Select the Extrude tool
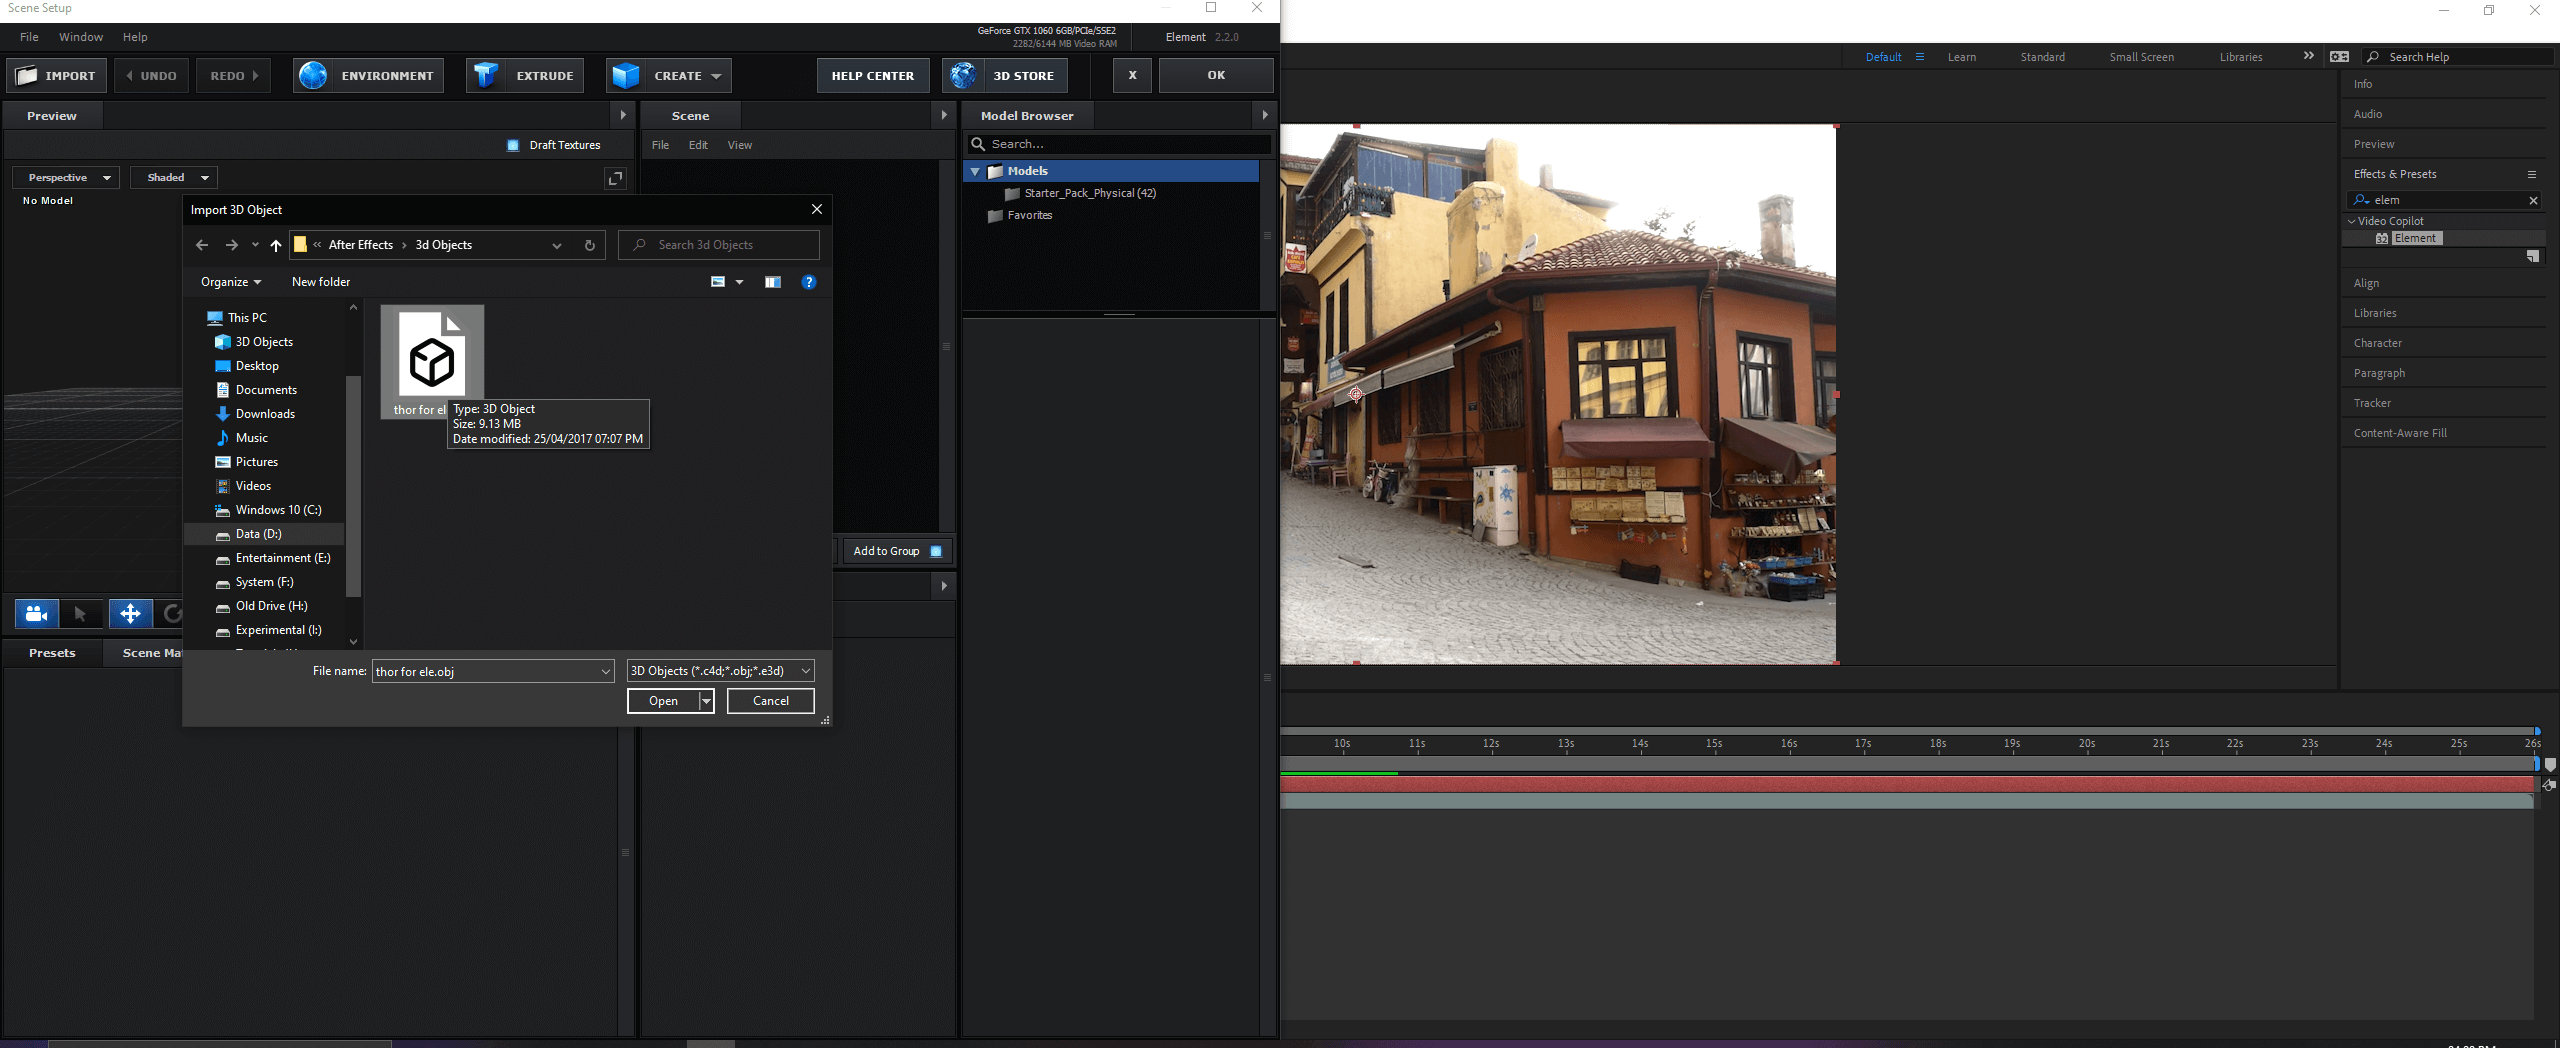The image size is (2568, 1048). coord(525,76)
